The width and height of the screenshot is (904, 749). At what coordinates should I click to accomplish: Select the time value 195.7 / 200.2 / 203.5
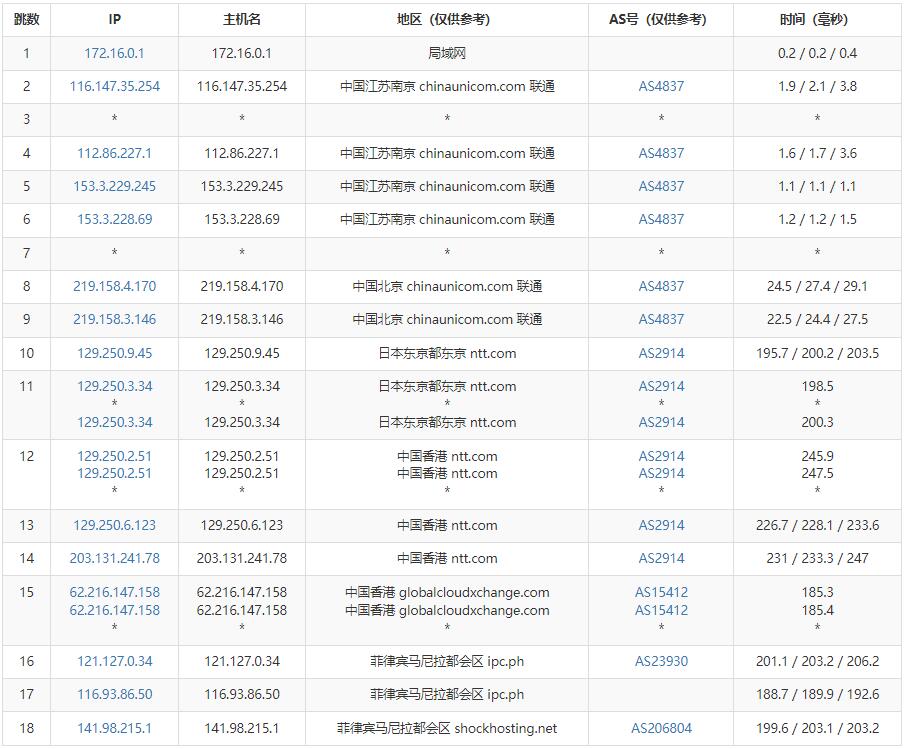[817, 353]
